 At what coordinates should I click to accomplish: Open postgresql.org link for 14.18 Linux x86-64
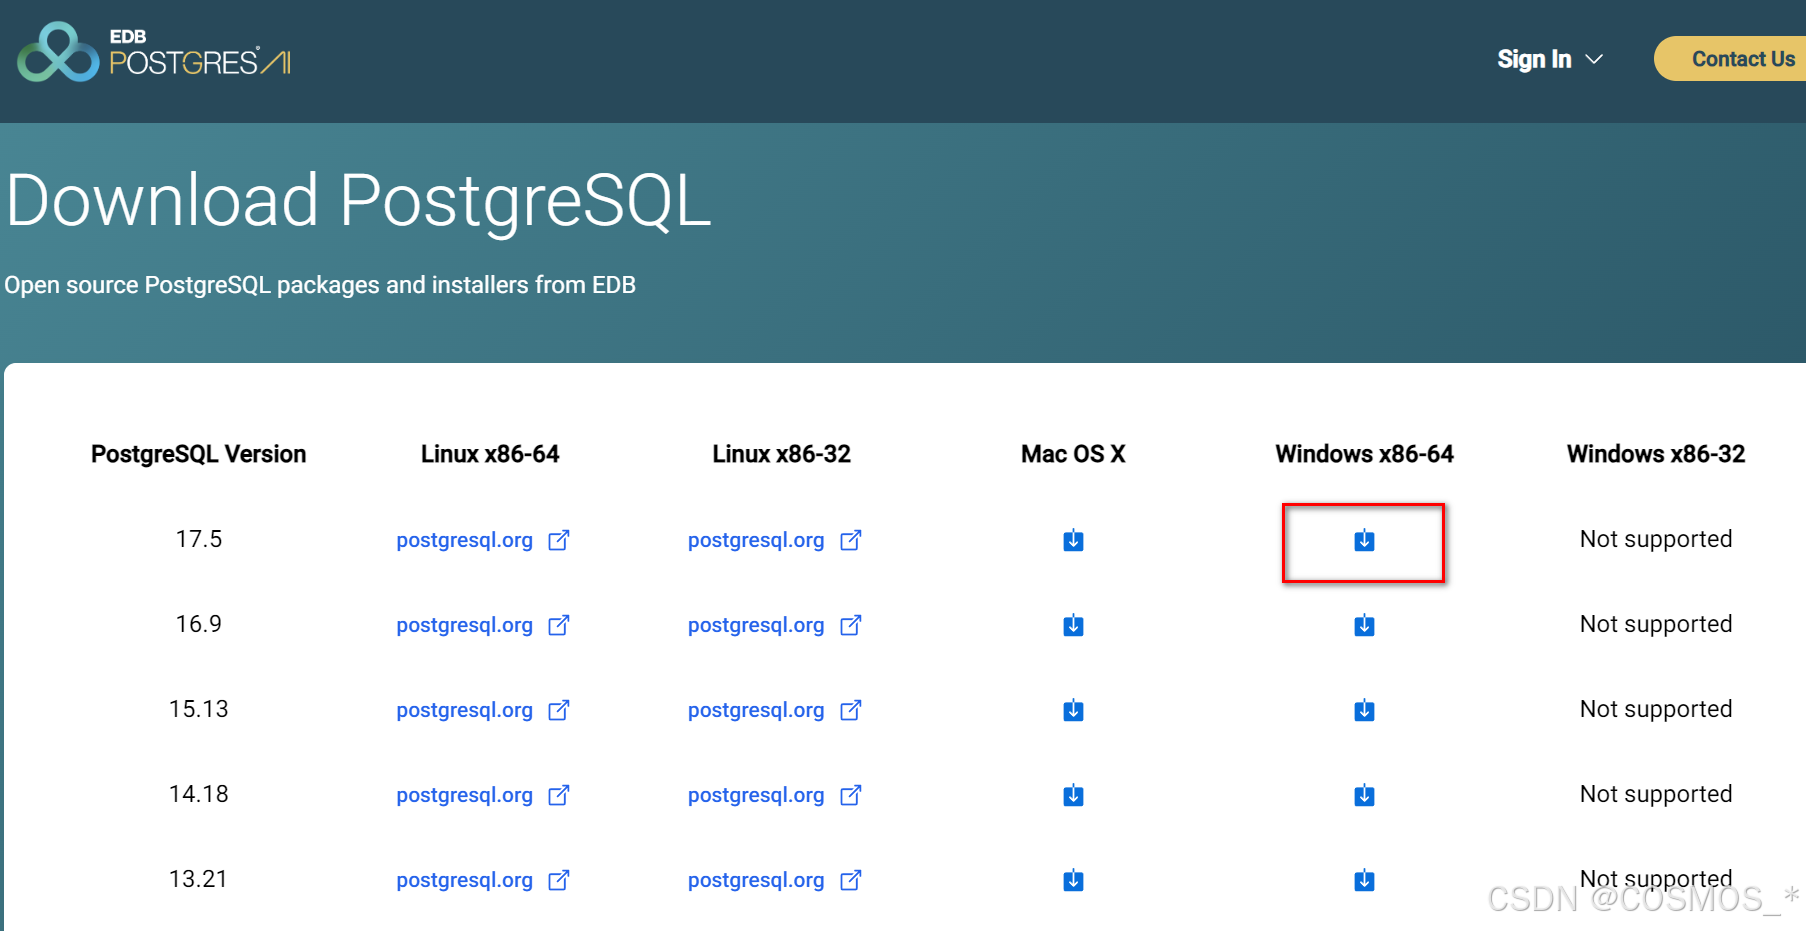tap(483, 795)
